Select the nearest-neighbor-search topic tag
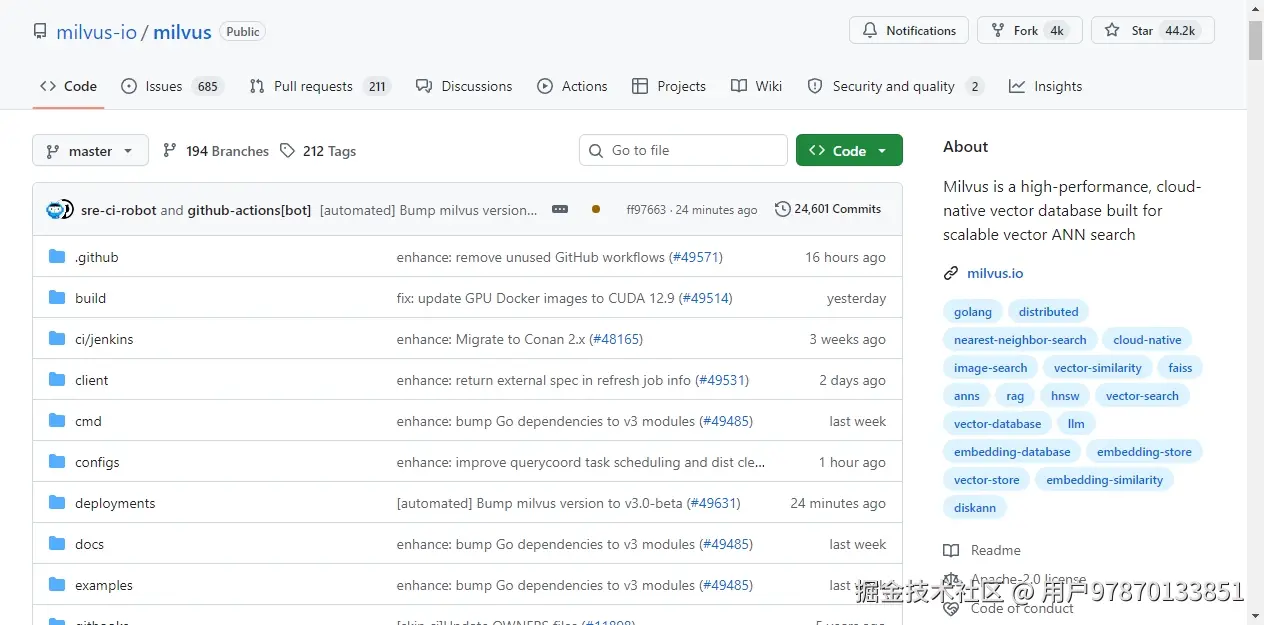 (x=1020, y=340)
